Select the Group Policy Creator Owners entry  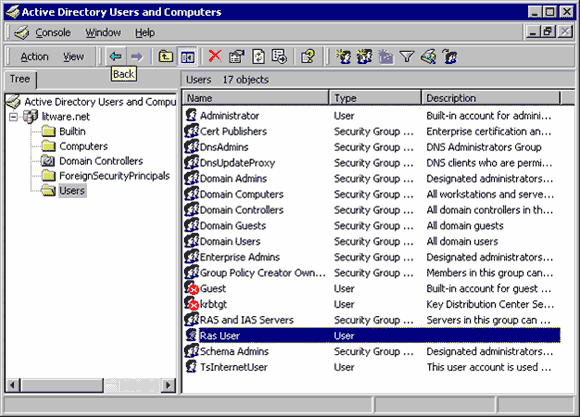tap(263, 273)
